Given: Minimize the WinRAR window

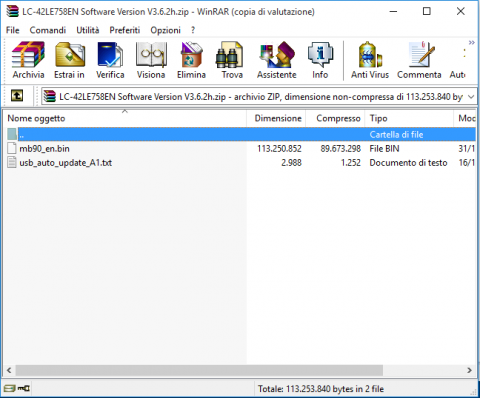Looking at the screenshot, I should tap(393, 11).
